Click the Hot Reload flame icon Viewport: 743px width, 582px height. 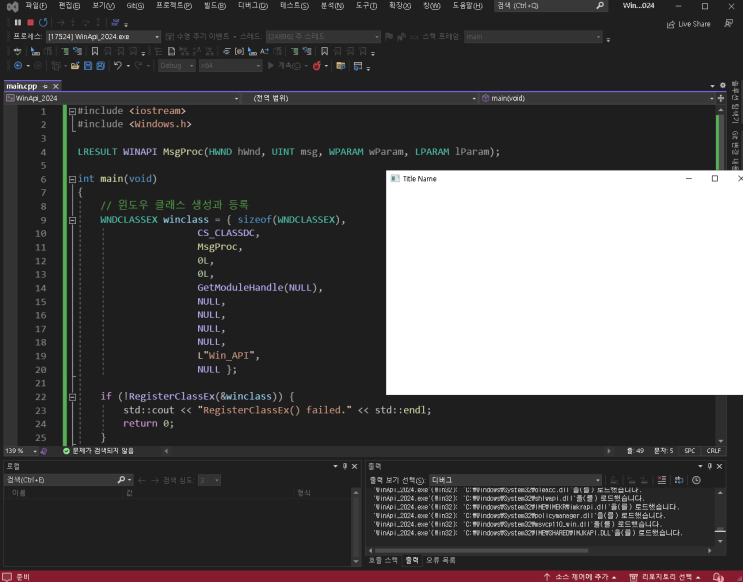[x=317, y=66]
